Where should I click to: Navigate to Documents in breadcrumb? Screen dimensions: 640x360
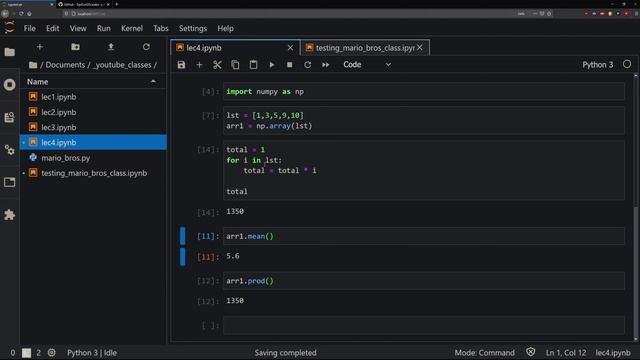[x=65, y=65]
